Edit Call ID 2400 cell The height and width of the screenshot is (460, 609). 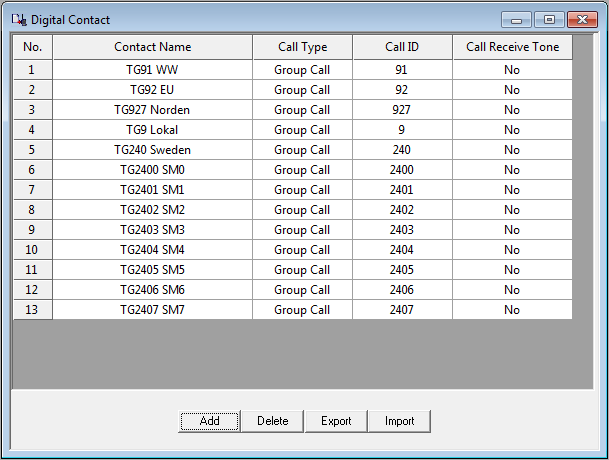[x=402, y=170]
